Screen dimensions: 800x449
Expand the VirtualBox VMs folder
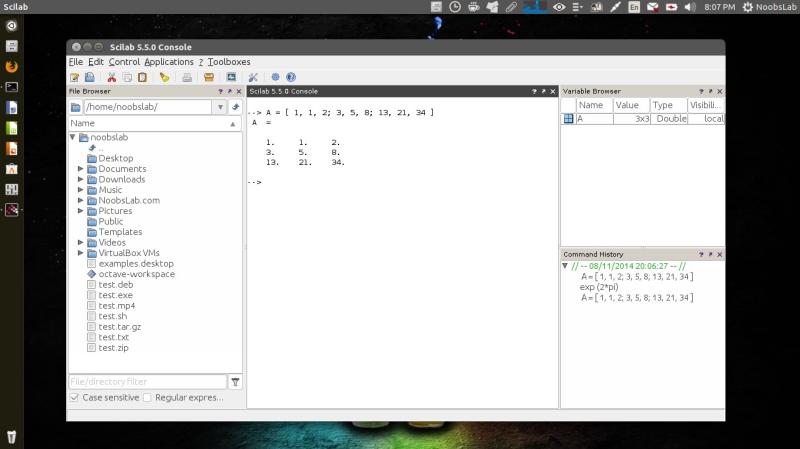[x=81, y=253]
